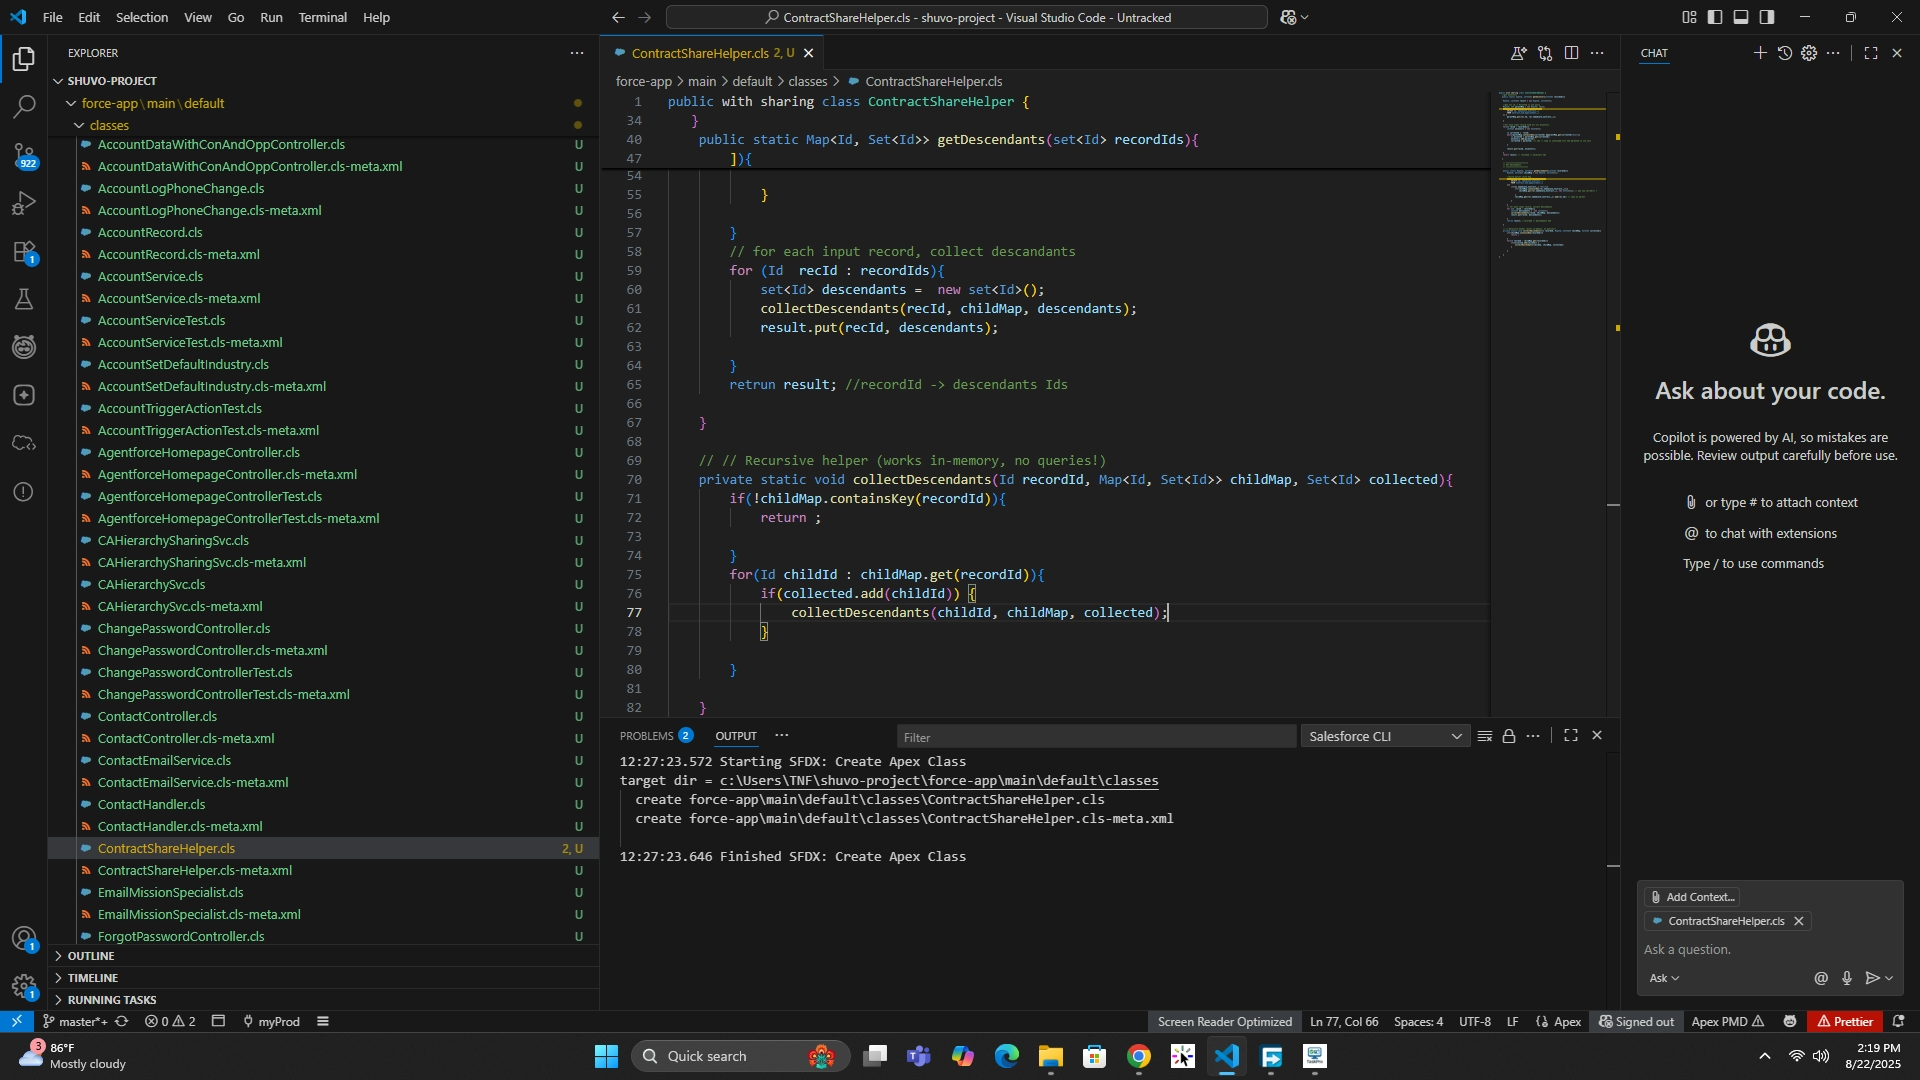Click the voice chat microphone icon

point(1846,978)
